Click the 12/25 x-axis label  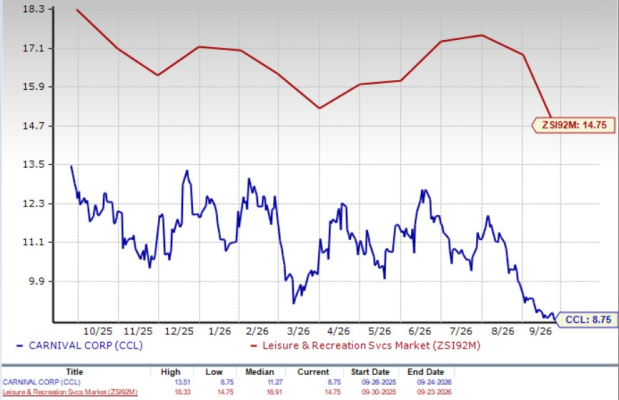tap(179, 331)
